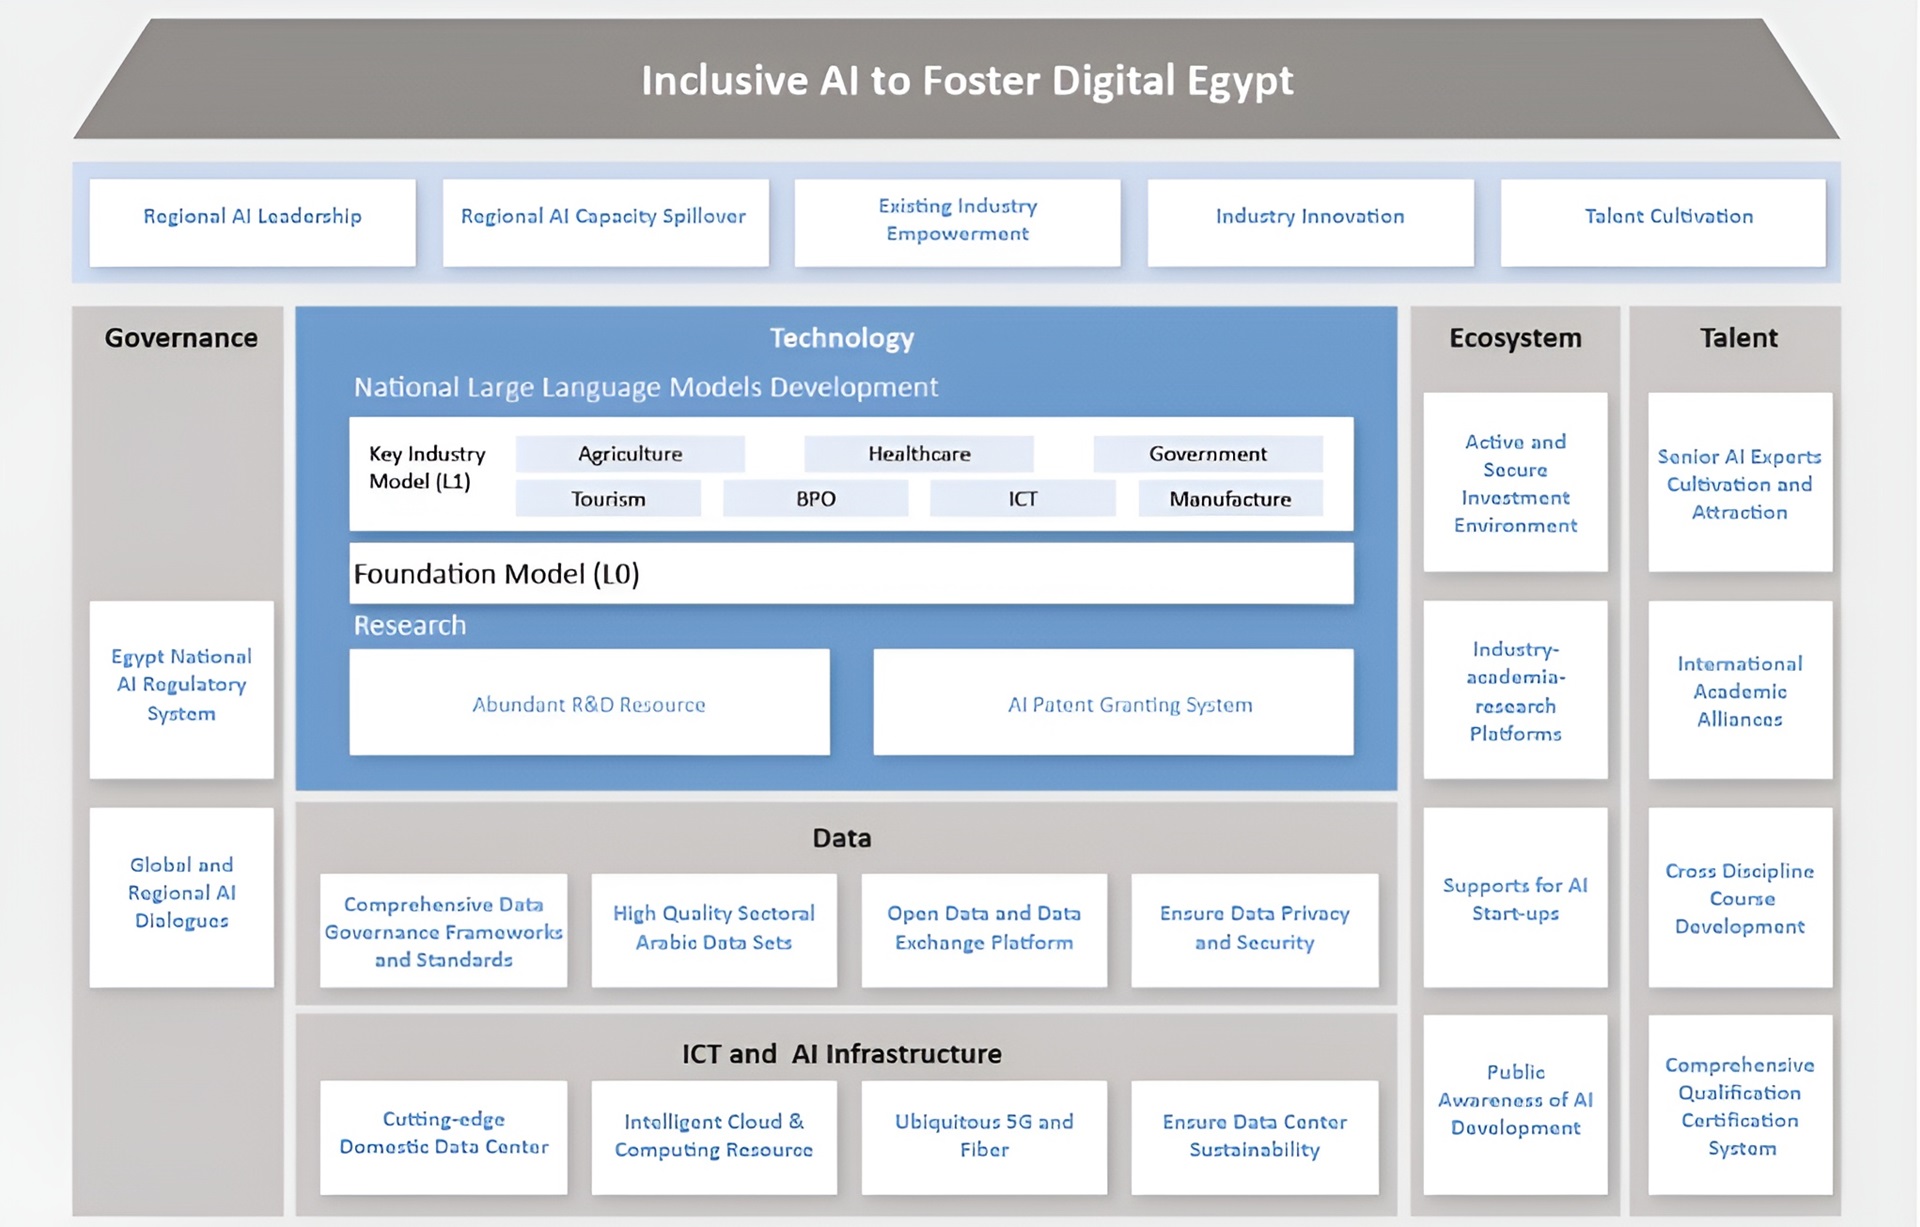Image resolution: width=1920 pixels, height=1227 pixels.
Task: Click High Quality Sectoral Arabic Data Sets
Action: click(x=714, y=930)
